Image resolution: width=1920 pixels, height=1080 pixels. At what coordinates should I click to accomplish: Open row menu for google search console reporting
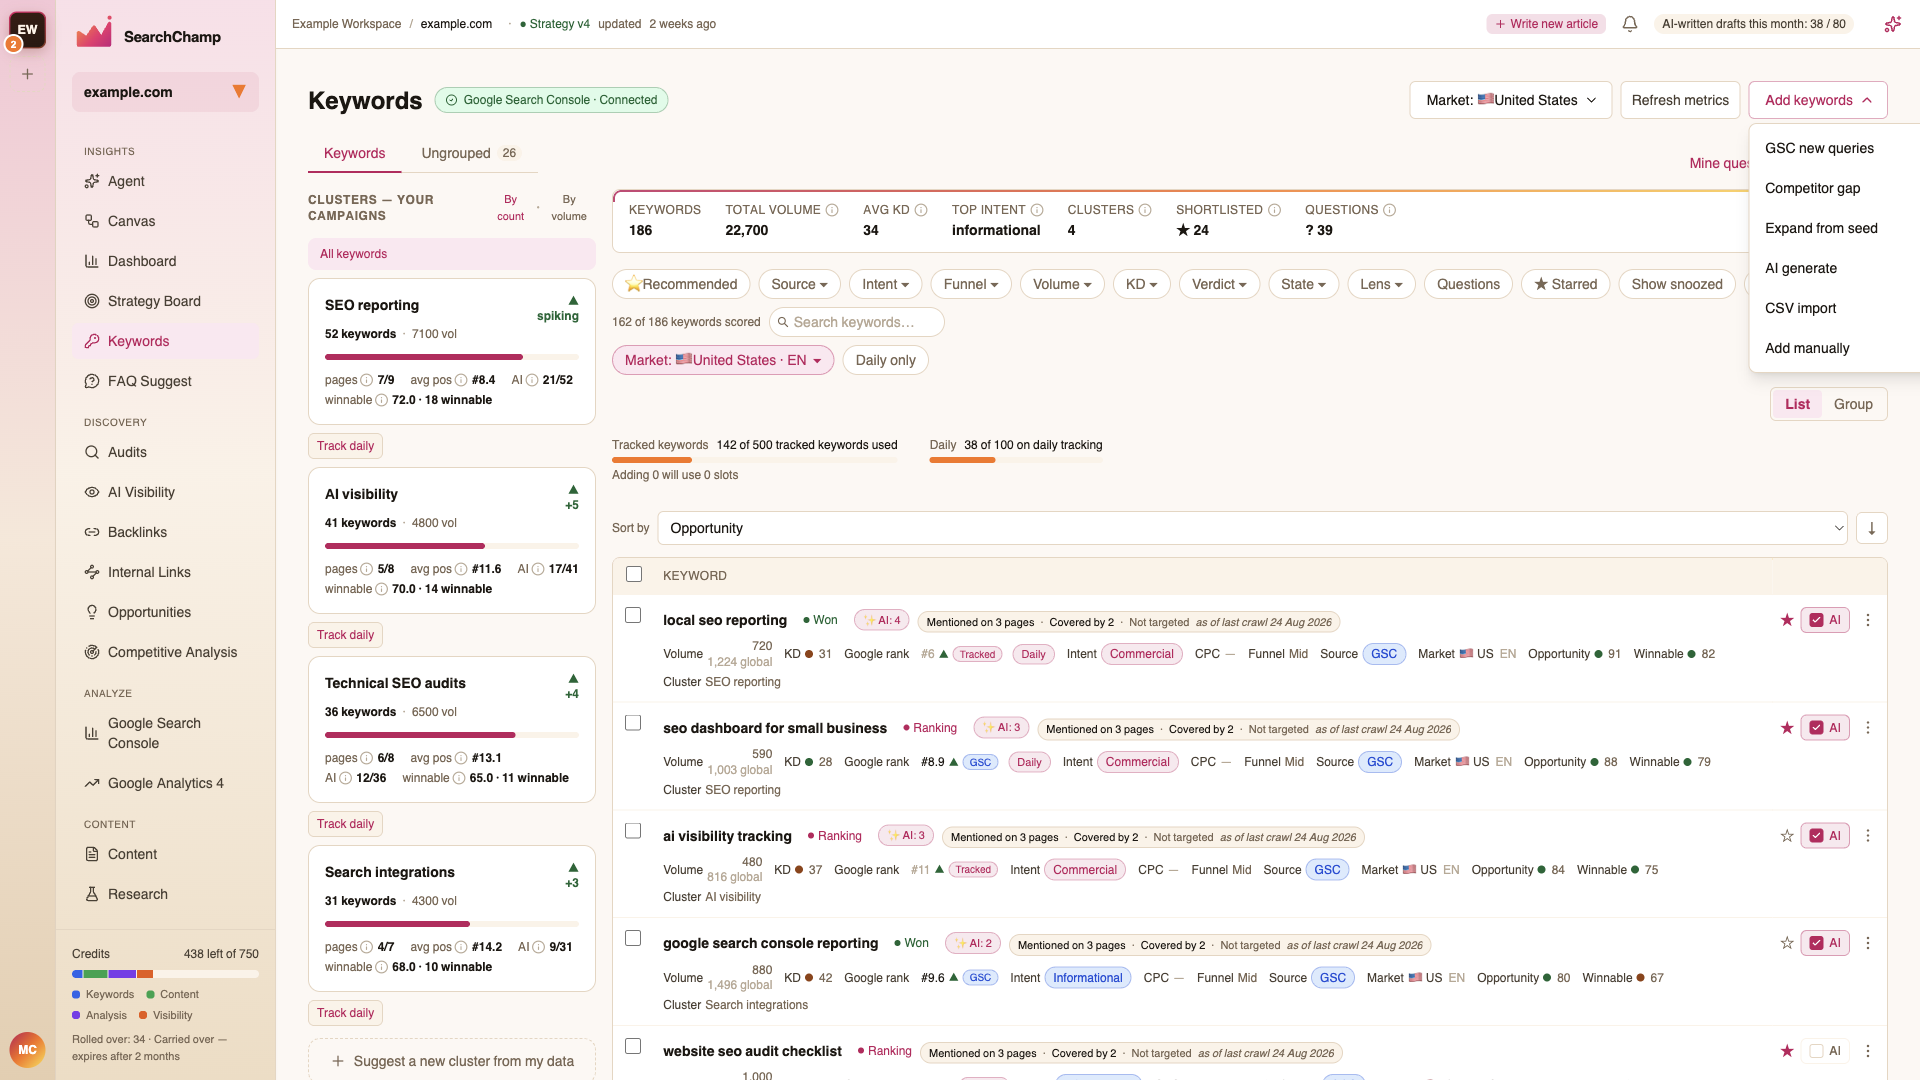pos(1867,943)
